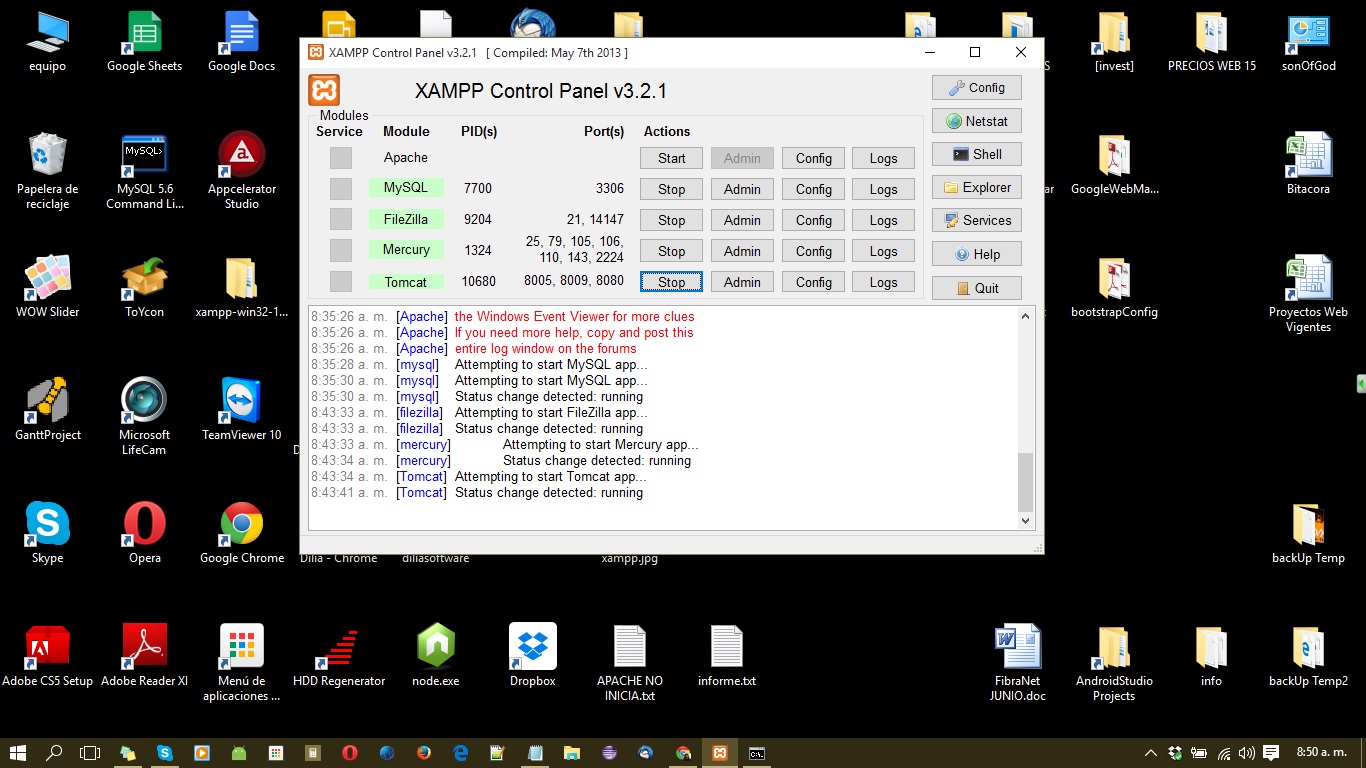Select the AndroidStudio Projects folder

(x=1114, y=662)
